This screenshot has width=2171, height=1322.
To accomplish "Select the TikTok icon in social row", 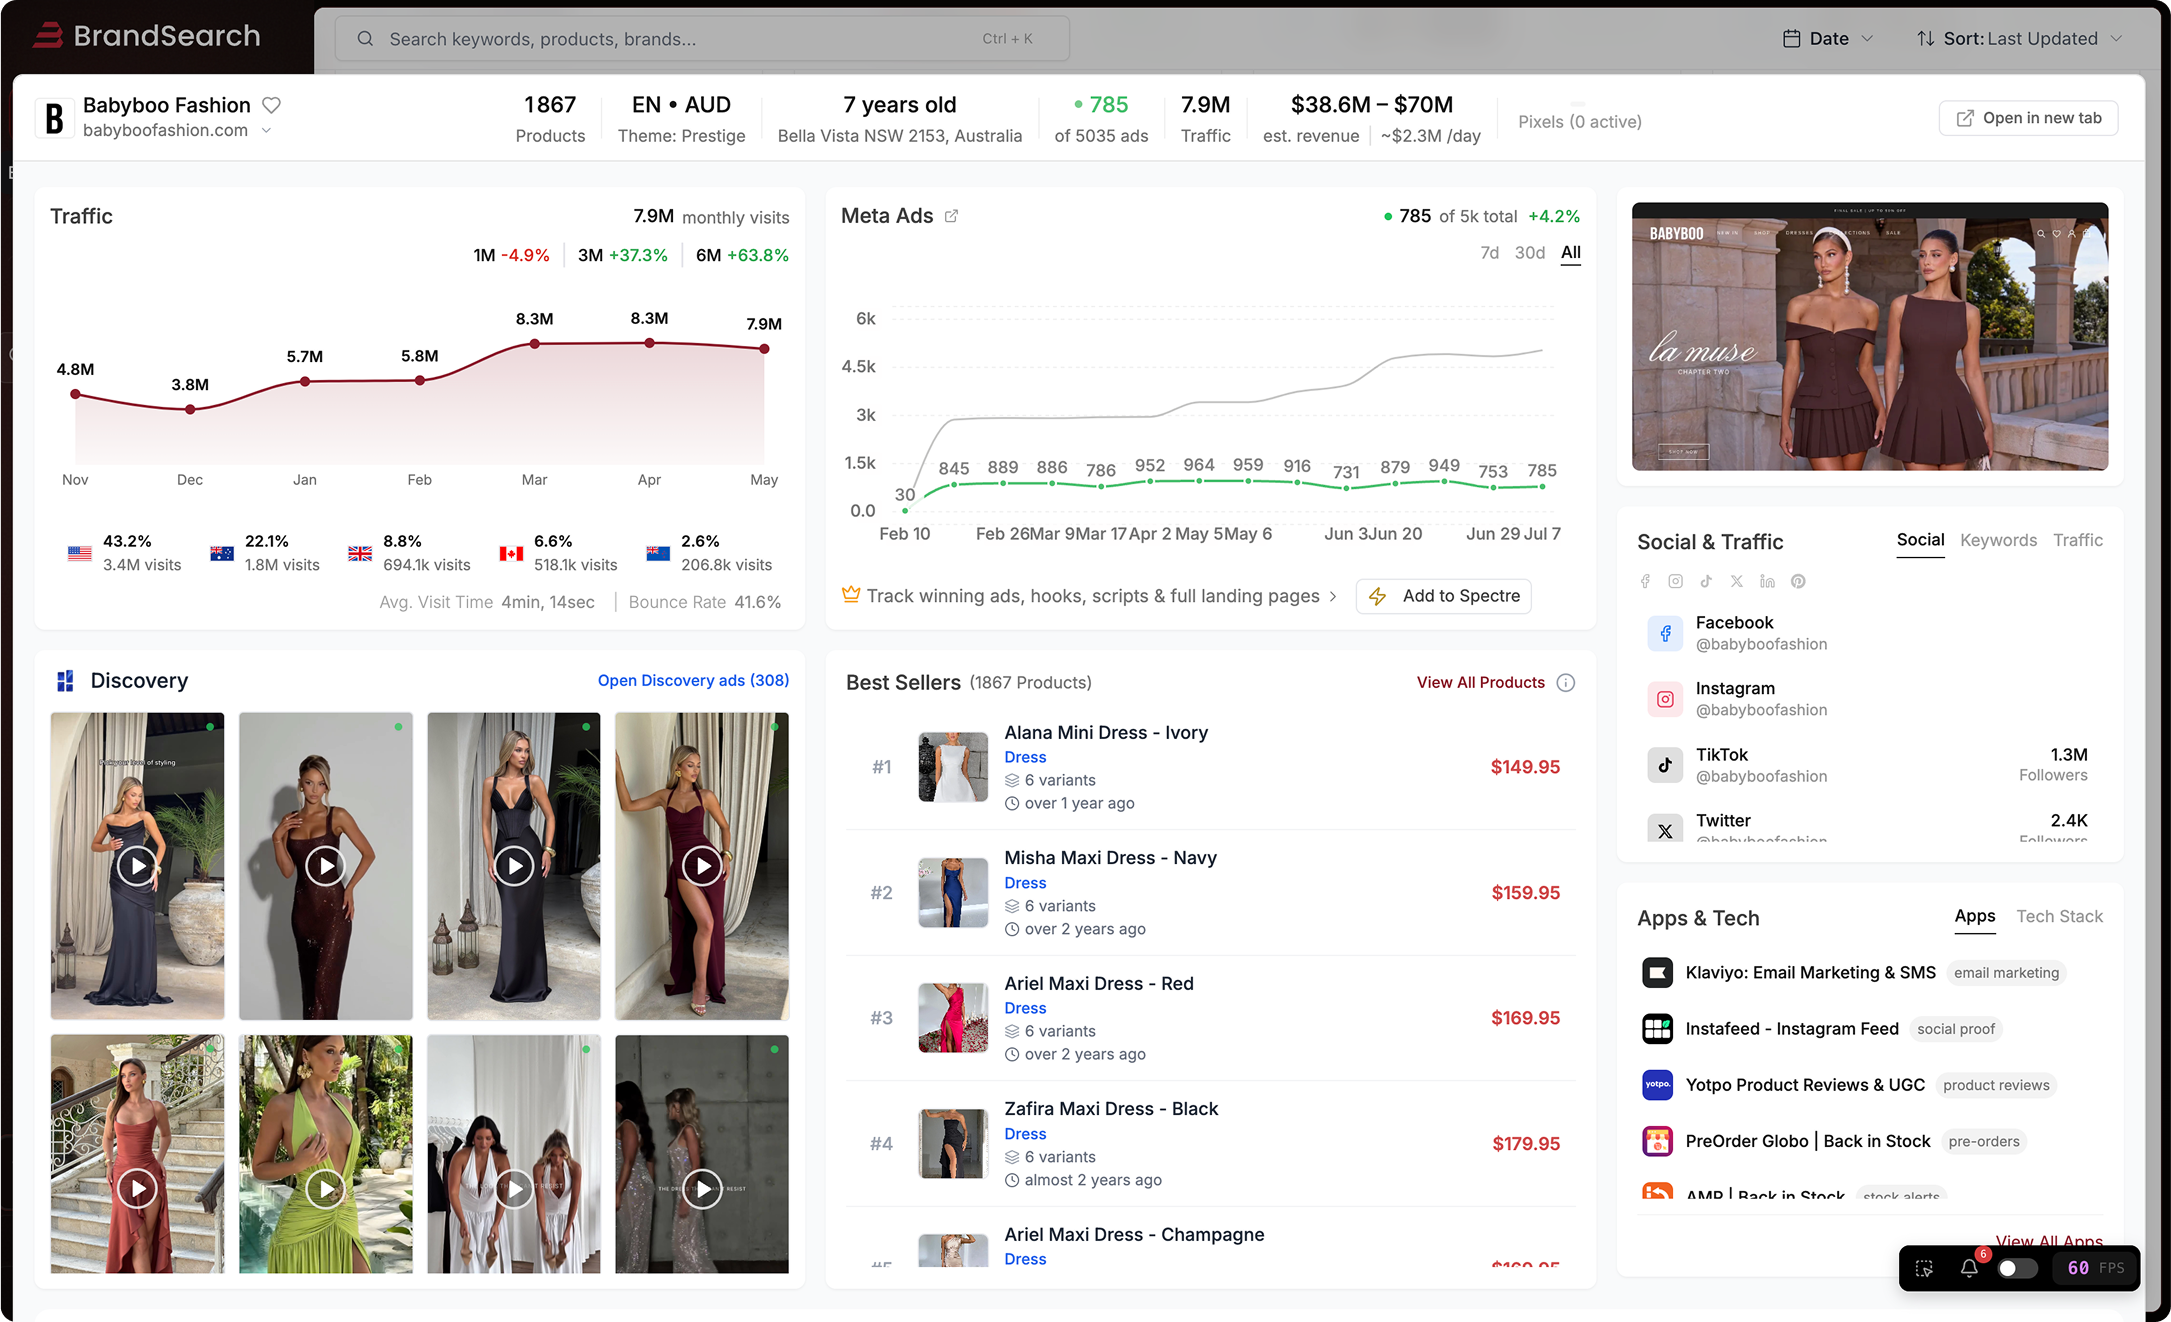I will 1706,581.
